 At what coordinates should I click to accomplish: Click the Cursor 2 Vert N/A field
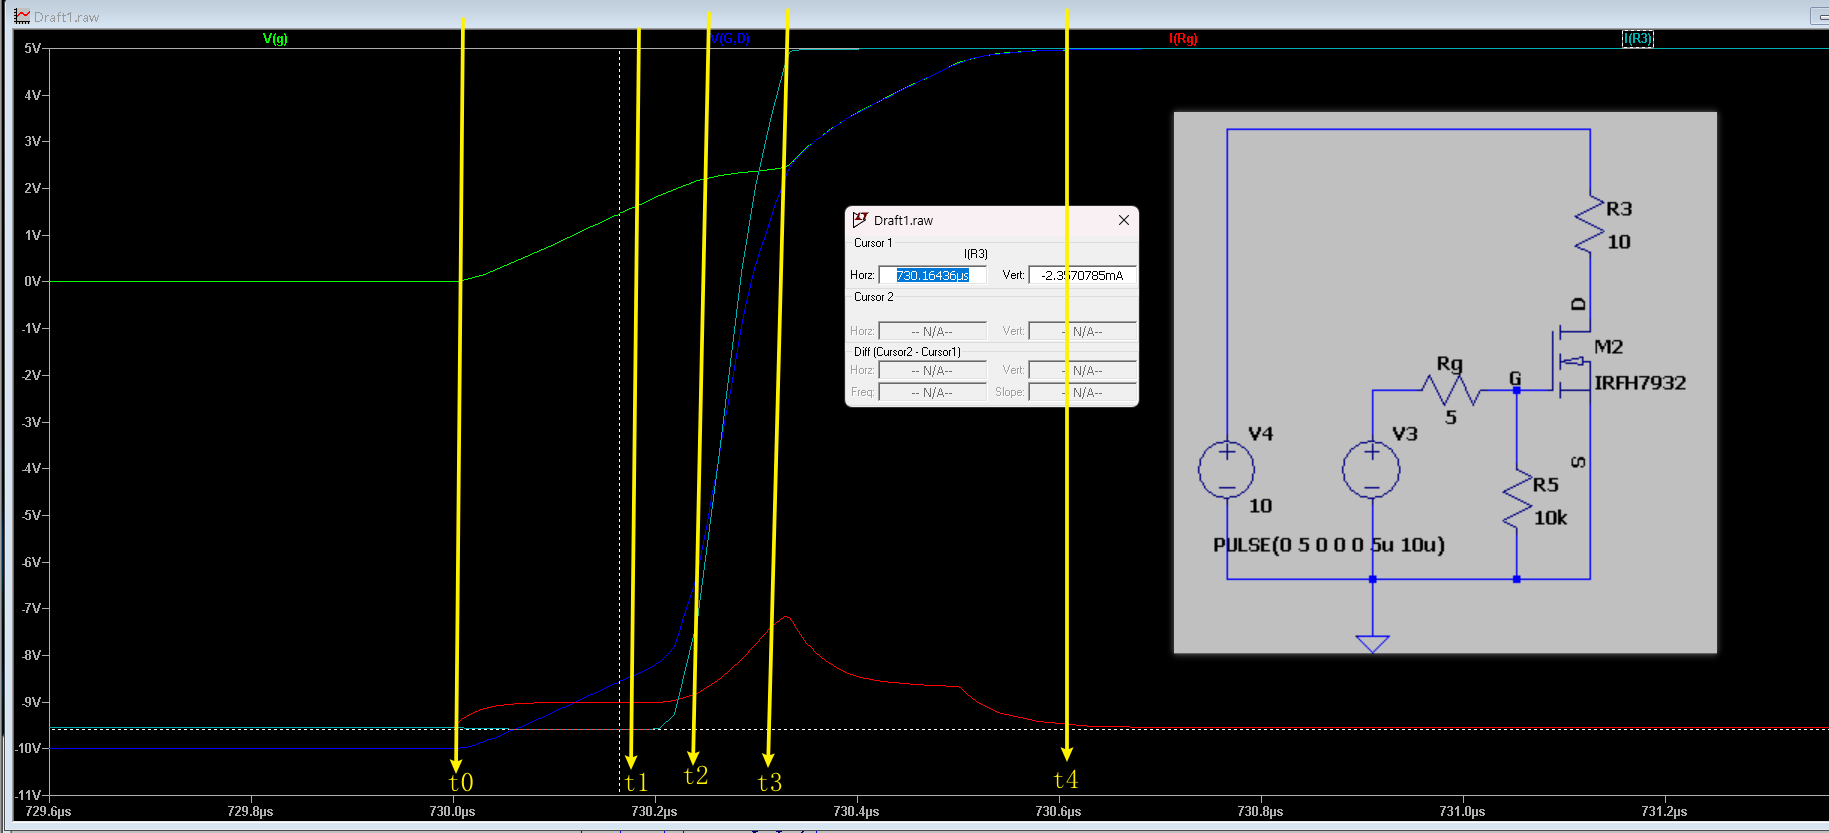pos(1082,331)
